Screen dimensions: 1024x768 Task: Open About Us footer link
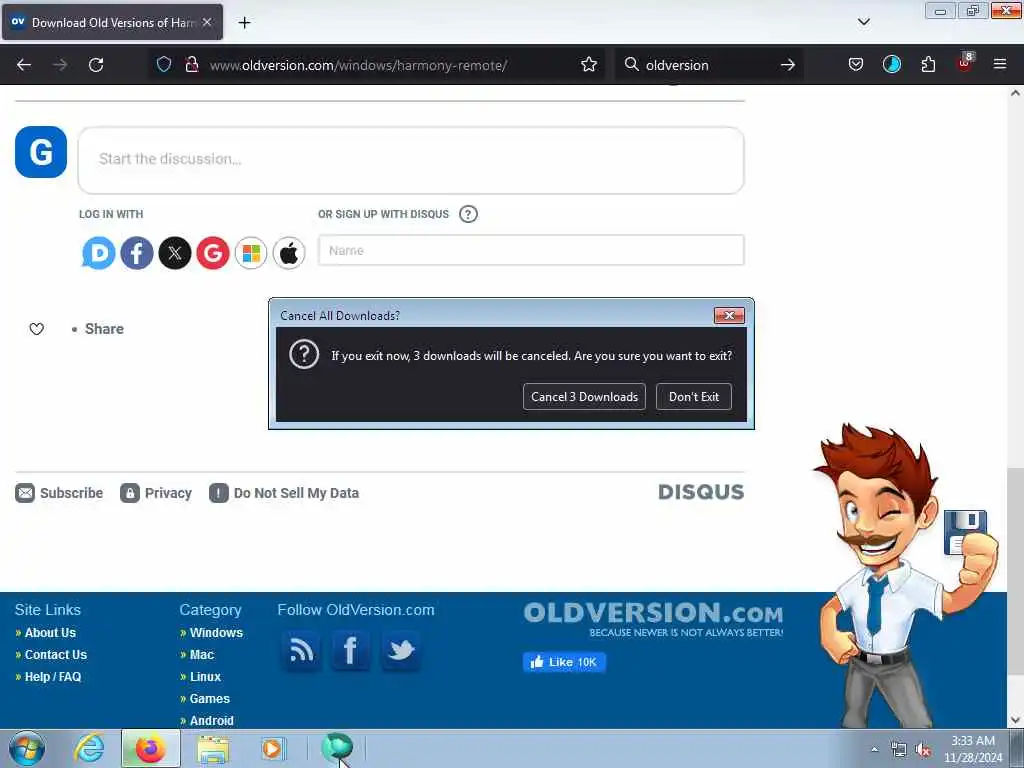50,632
